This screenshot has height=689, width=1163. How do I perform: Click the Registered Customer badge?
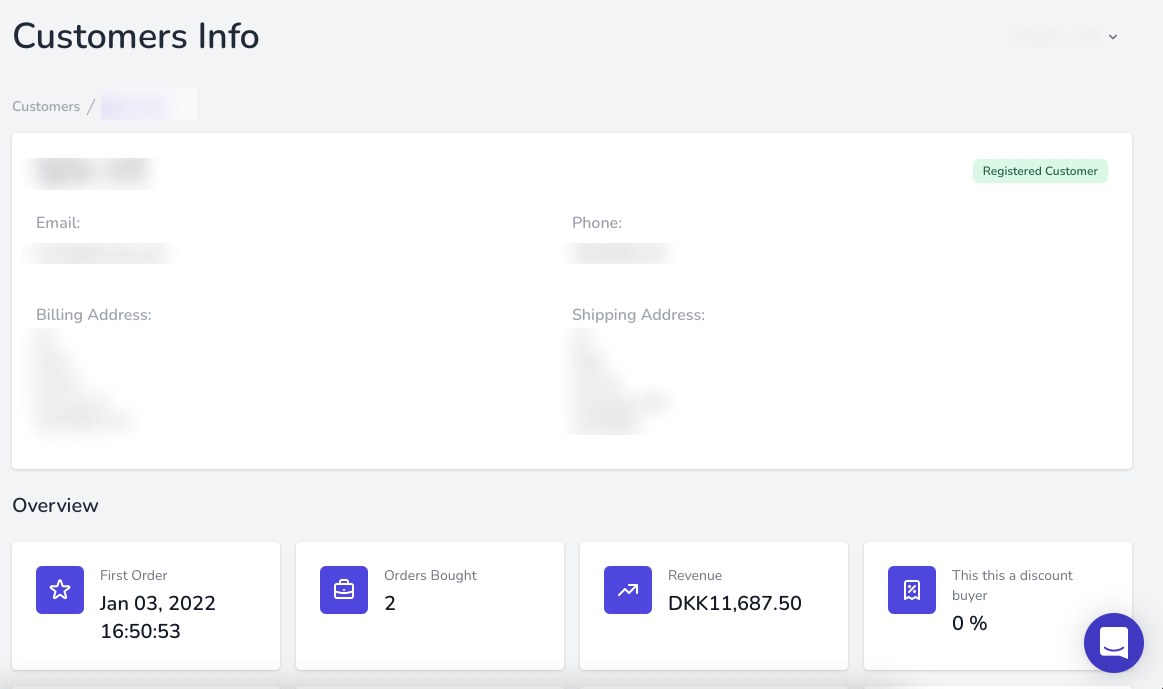pos(1040,171)
